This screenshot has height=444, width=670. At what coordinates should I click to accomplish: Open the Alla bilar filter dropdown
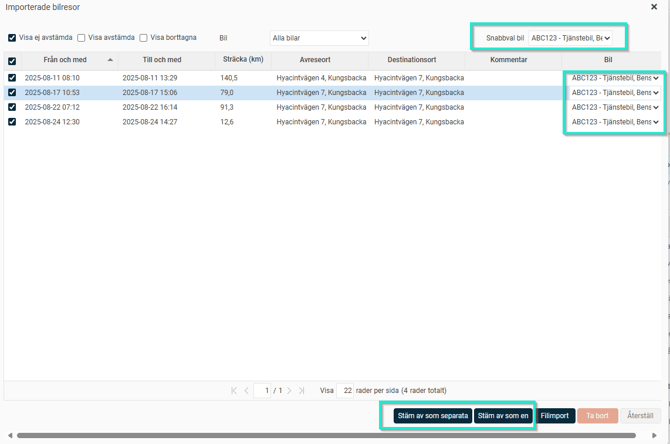click(319, 38)
